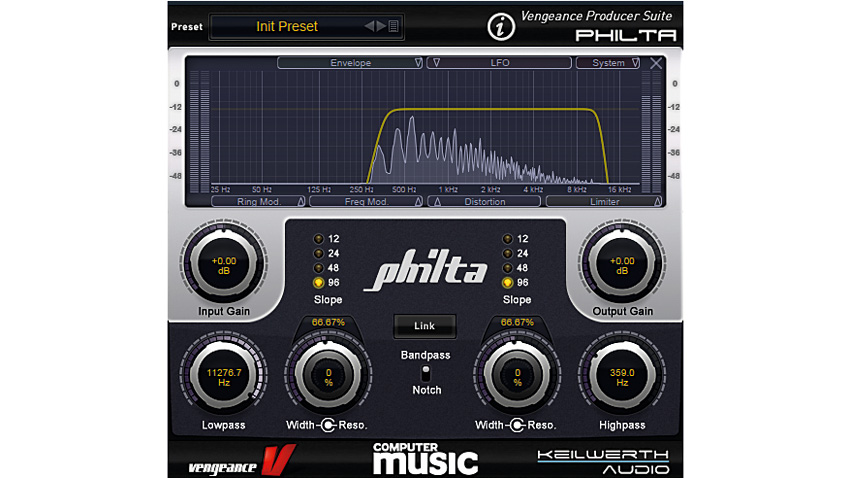Click the left 66.67% width value

coord(328,322)
